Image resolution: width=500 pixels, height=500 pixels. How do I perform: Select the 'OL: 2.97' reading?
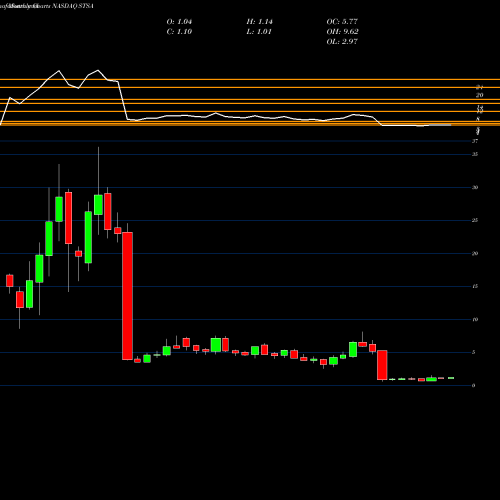click(342, 42)
